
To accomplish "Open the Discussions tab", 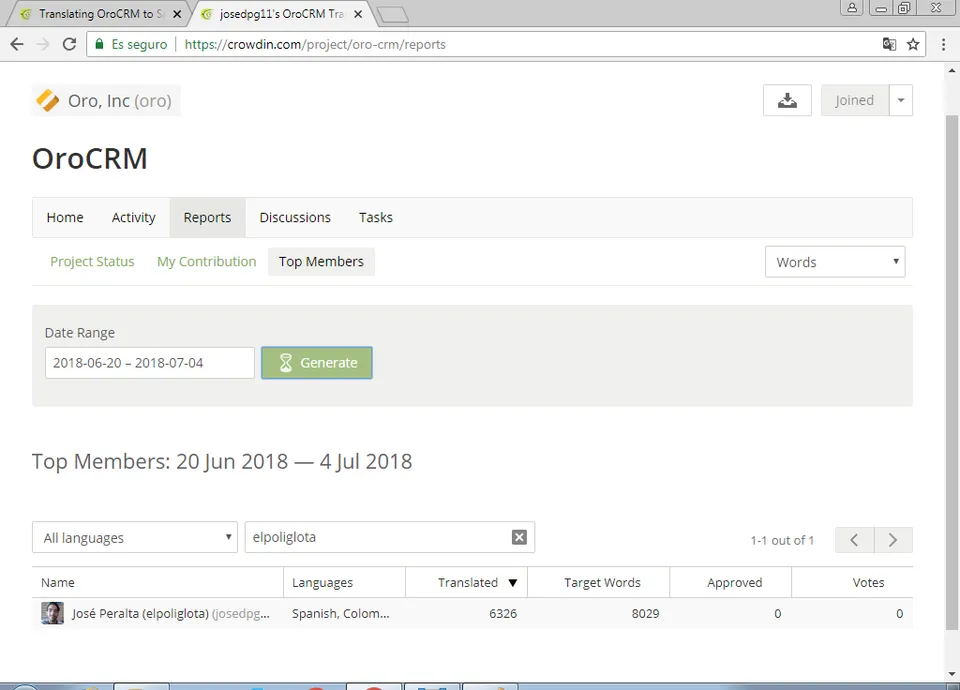I will pyautogui.click(x=295, y=217).
